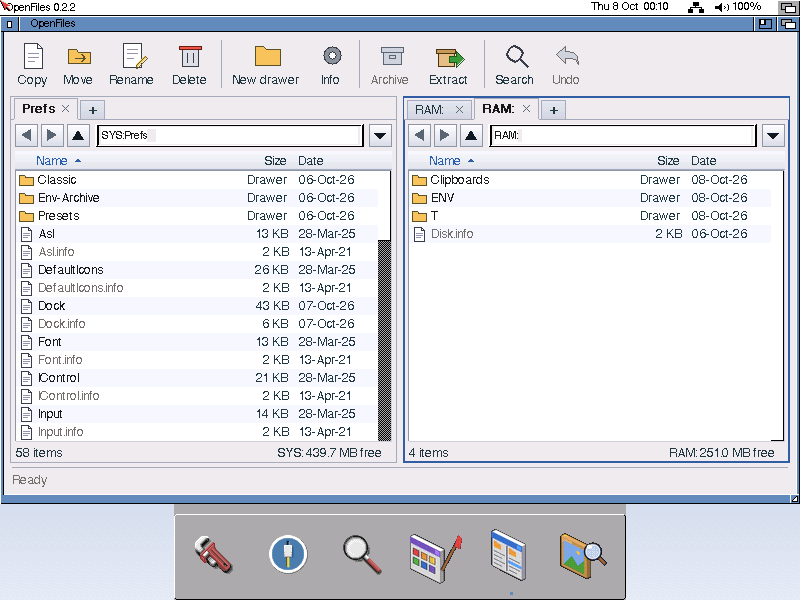Click the Delete trash icon
Image resolution: width=800 pixels, height=600 pixels.
tap(189, 64)
